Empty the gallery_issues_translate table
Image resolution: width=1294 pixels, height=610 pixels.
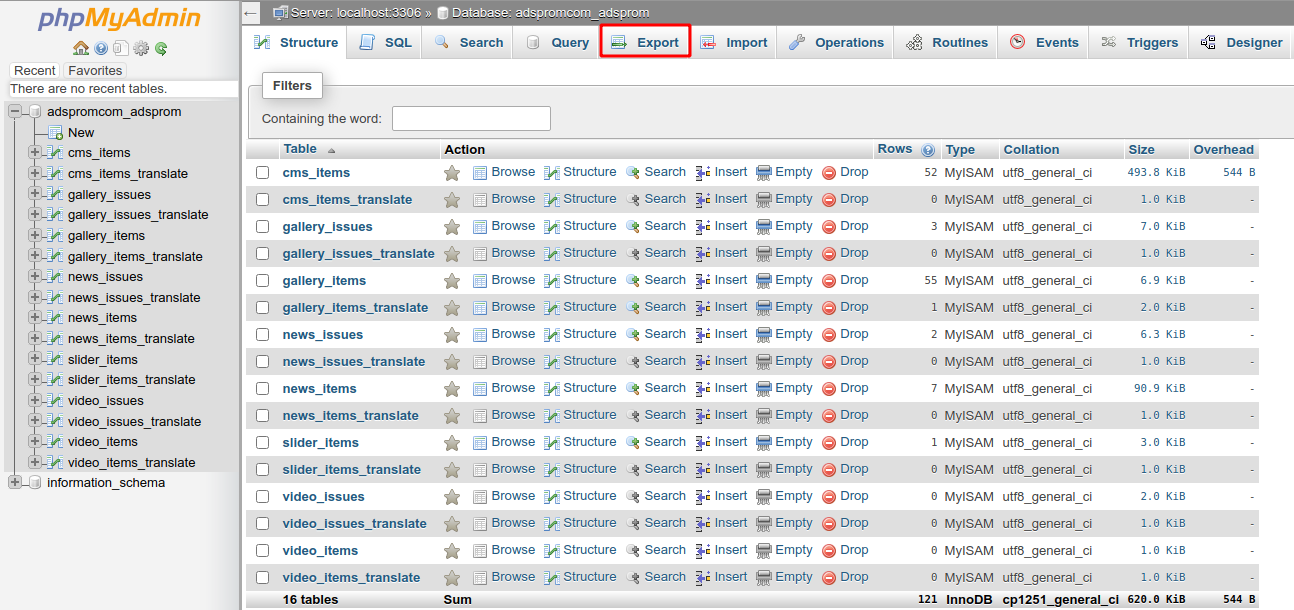point(785,253)
